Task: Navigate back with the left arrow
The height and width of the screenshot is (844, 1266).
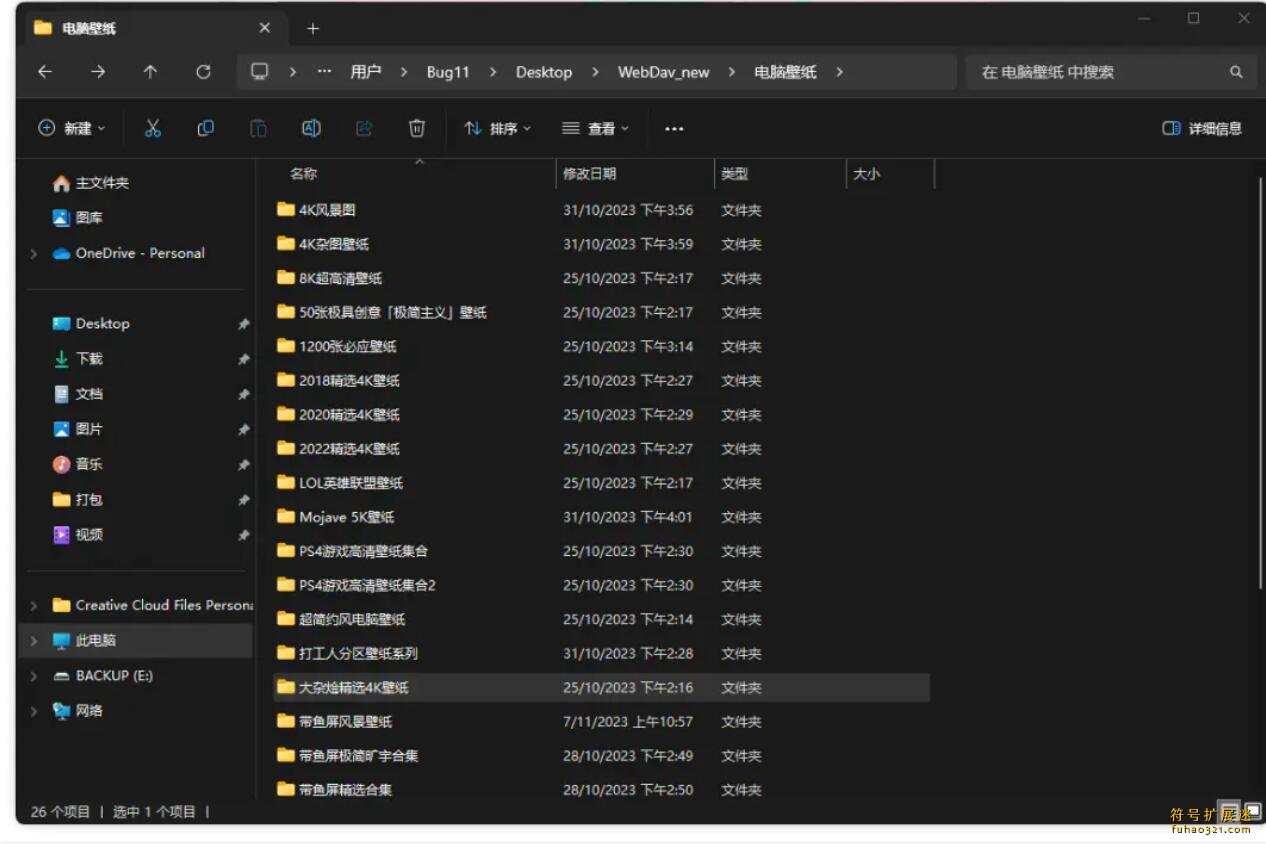Action: click(x=45, y=72)
